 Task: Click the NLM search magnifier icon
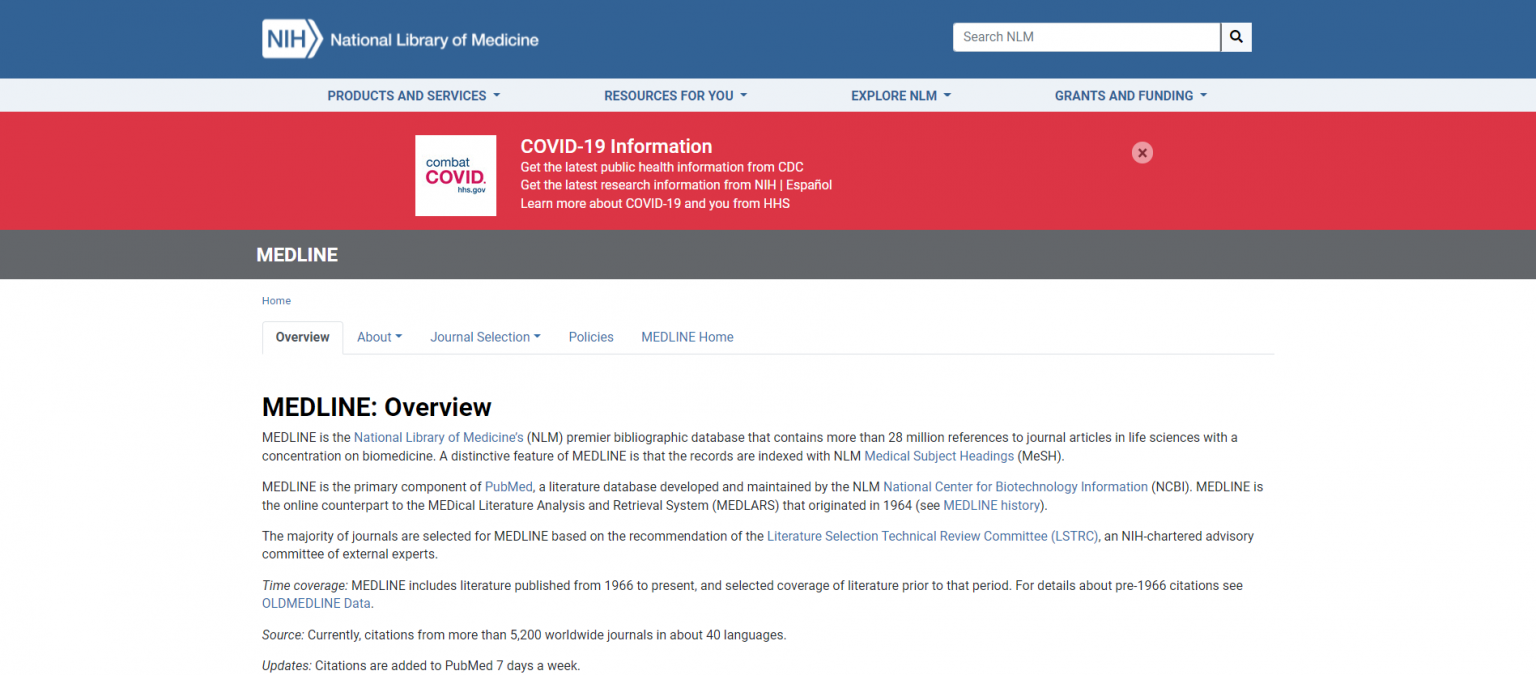click(1236, 37)
